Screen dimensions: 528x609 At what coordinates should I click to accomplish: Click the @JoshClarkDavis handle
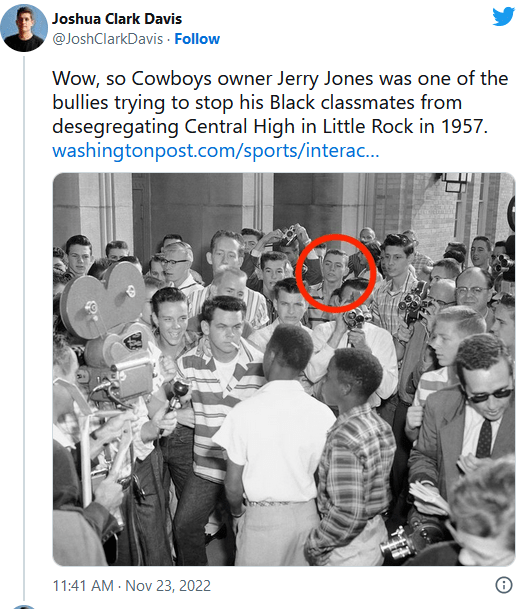(x=108, y=39)
